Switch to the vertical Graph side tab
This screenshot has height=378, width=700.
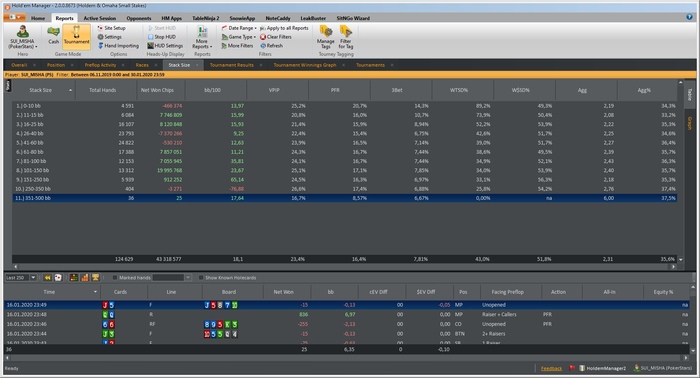(690, 124)
